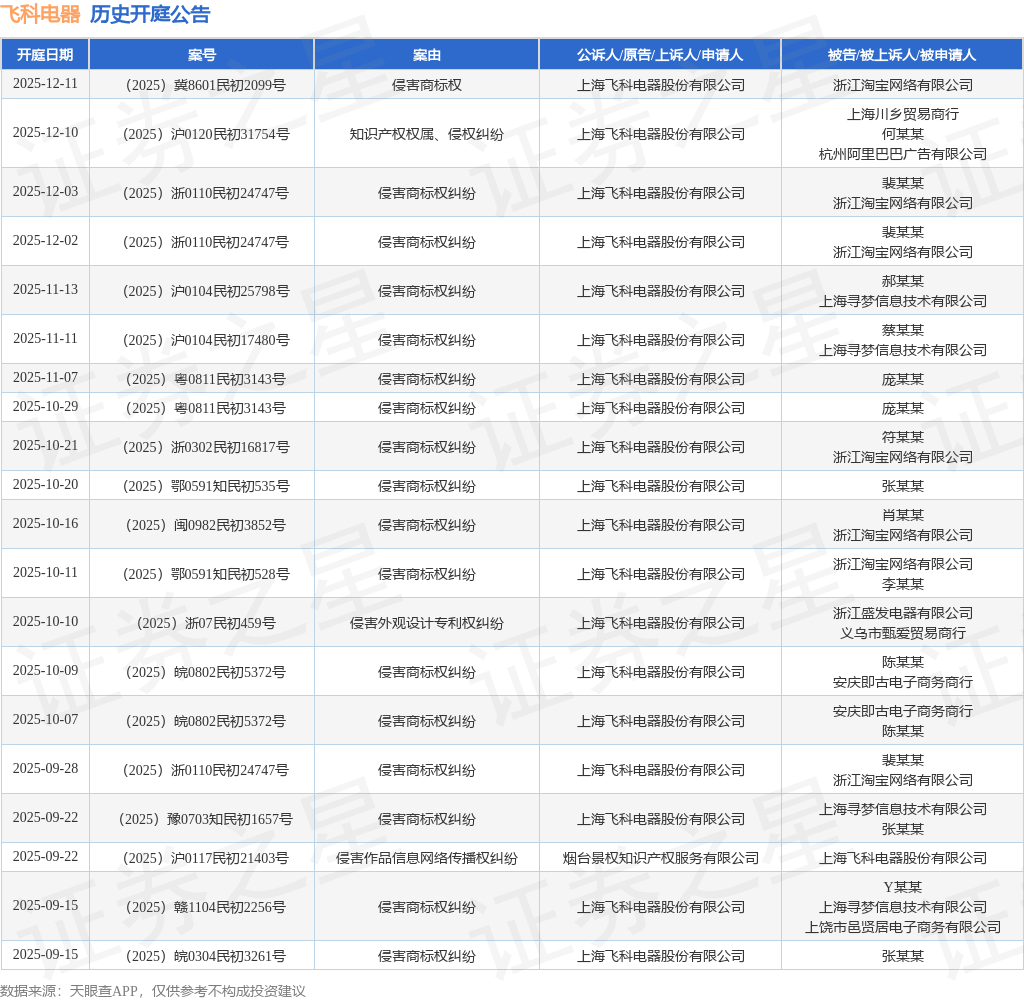The height and width of the screenshot is (1000, 1024).
Task: Click defendant 郝某某
Action: pos(903,281)
